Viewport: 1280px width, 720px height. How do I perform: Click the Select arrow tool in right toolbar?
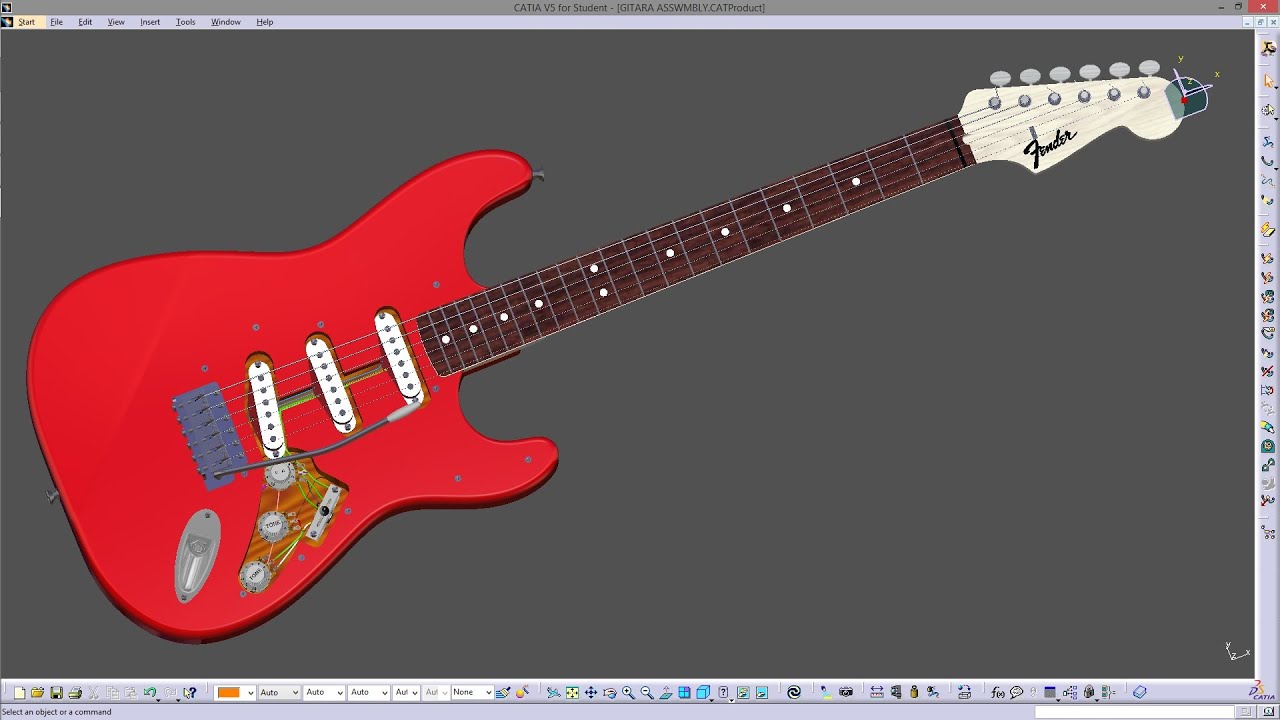coord(1269,81)
